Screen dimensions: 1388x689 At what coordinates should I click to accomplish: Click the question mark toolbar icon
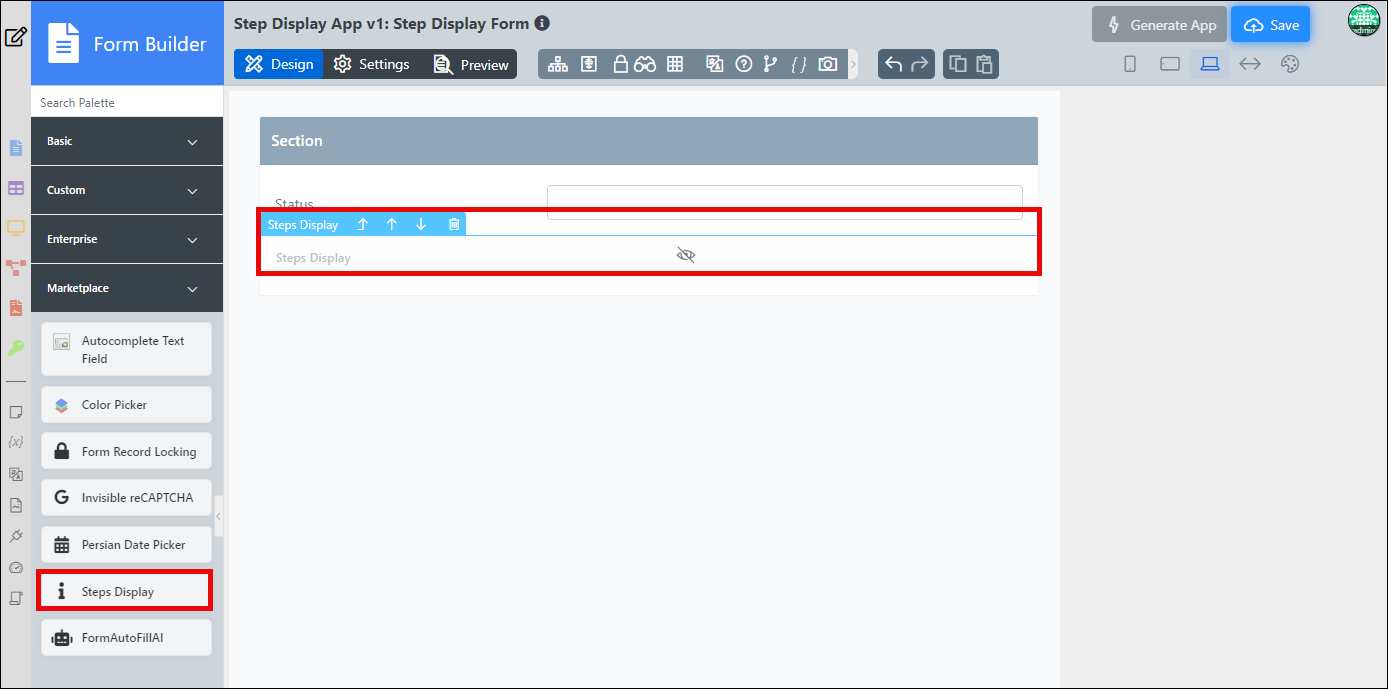tap(743, 64)
